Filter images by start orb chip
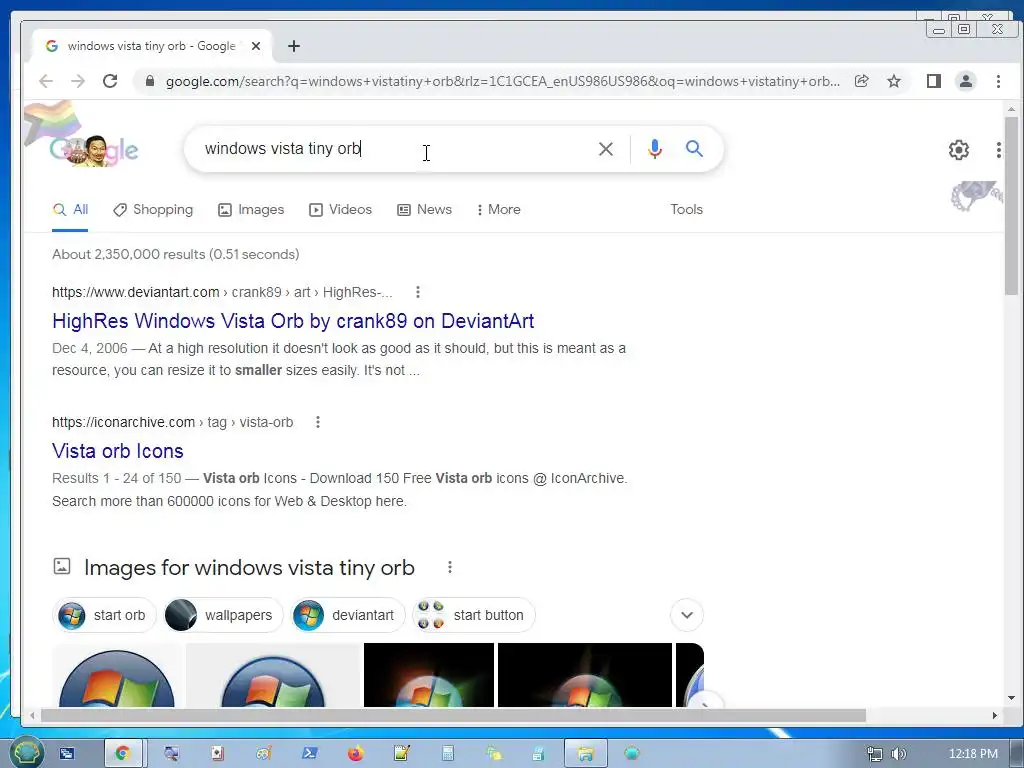This screenshot has width=1024, height=768. [x=104, y=615]
